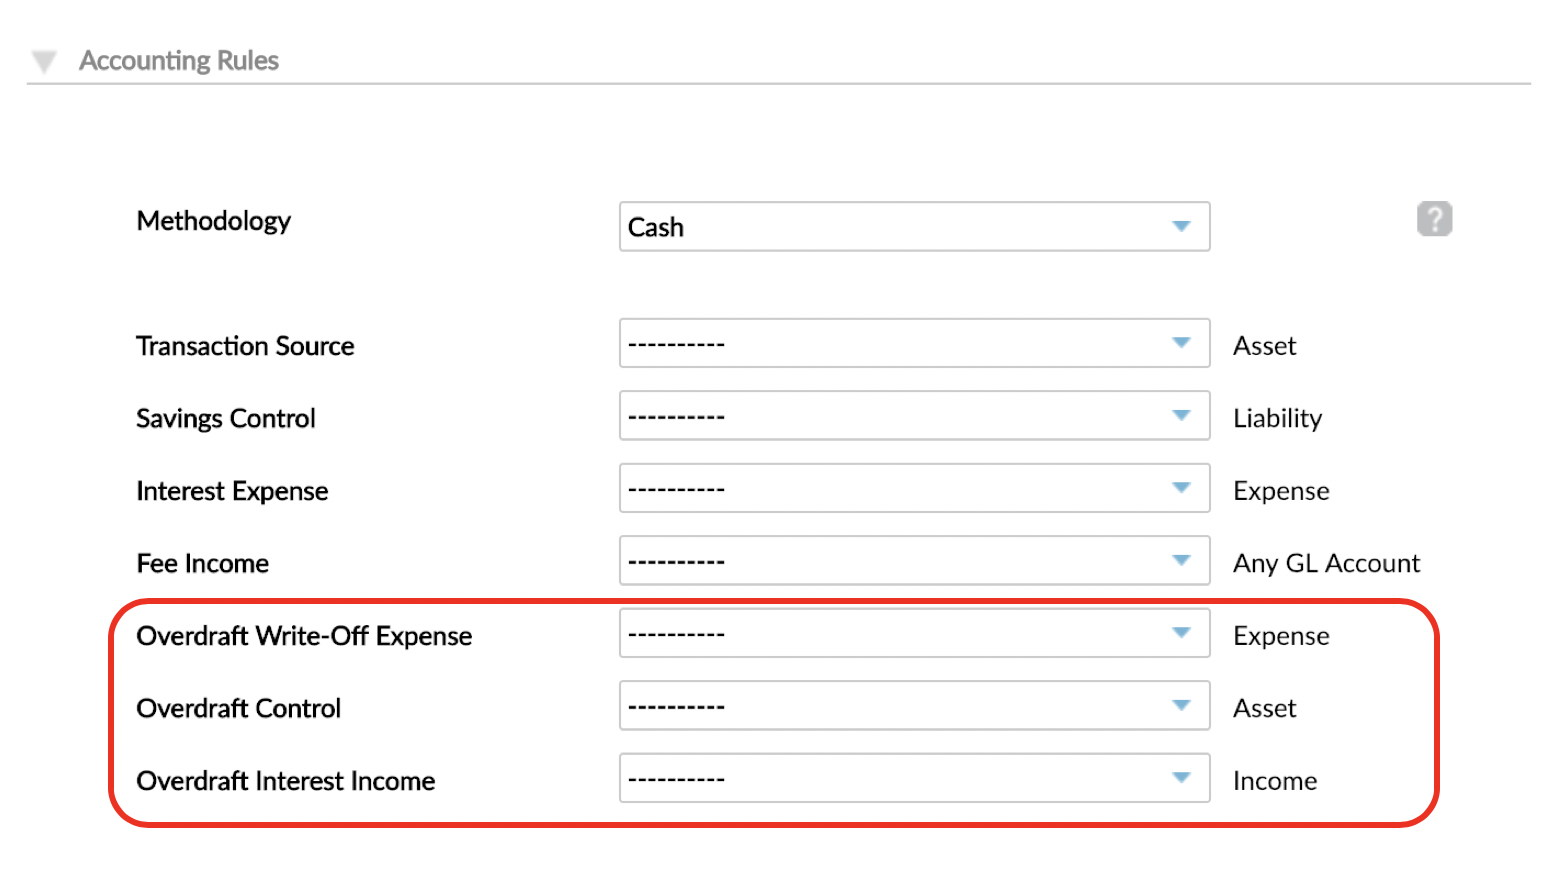Screen dimensions: 1552x872
Task: Click the Overdraft Interest Income label
Action: pyautogui.click(x=286, y=781)
